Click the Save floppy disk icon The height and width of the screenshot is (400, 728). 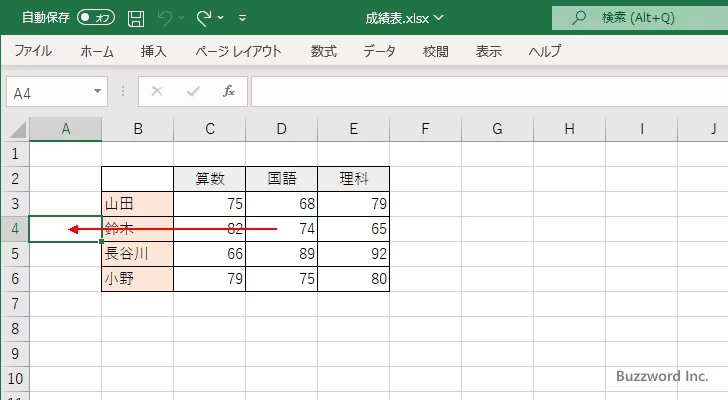pos(136,19)
